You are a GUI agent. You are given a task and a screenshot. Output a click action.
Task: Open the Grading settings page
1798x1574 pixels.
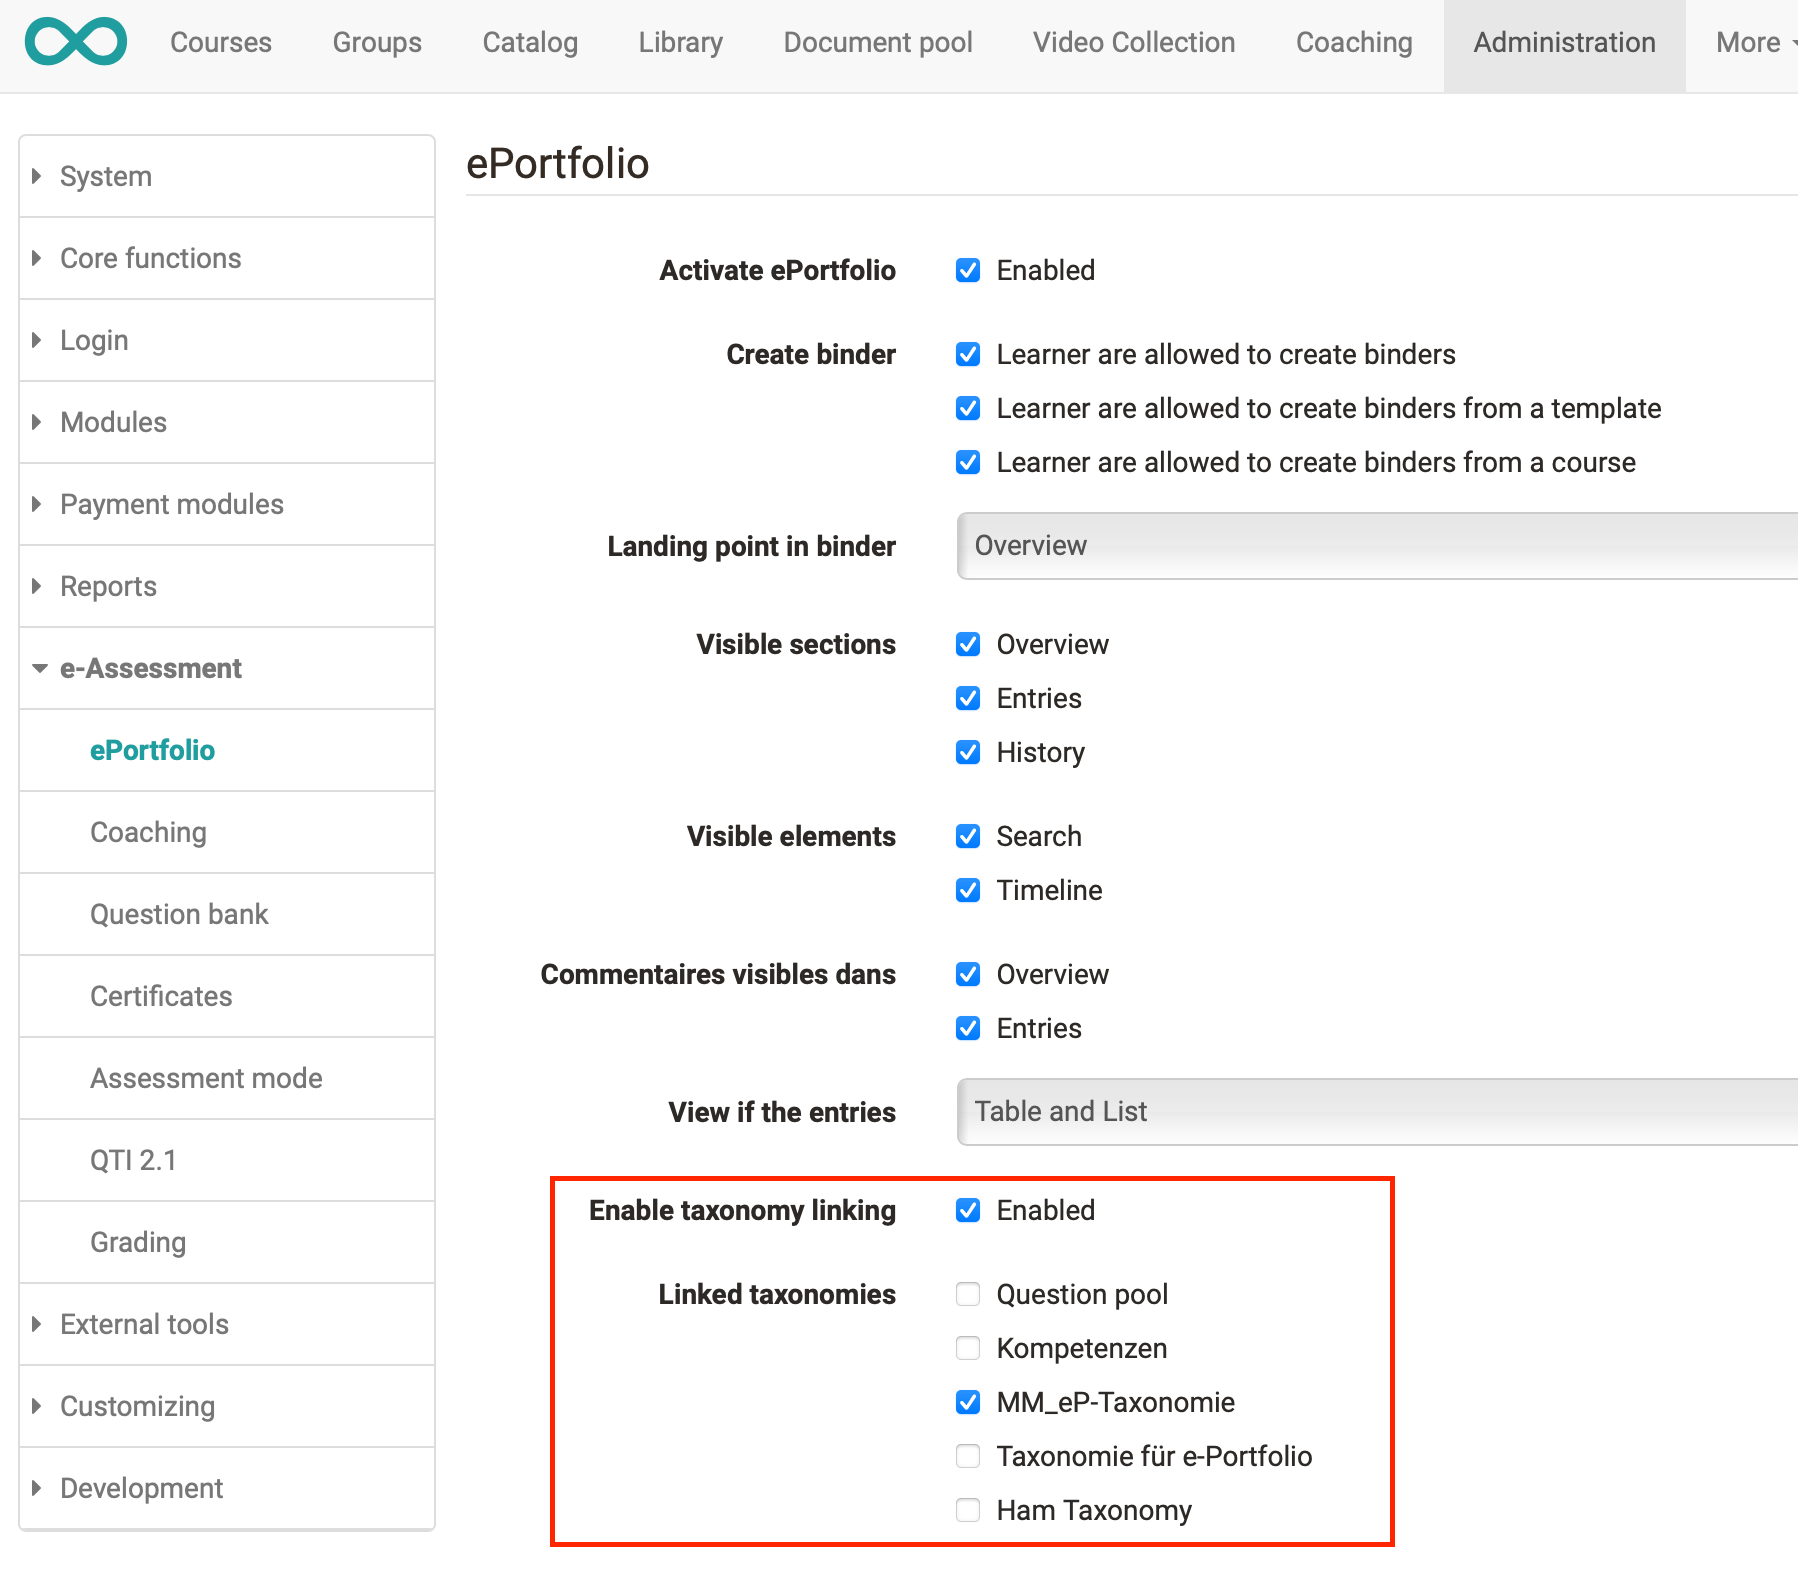coord(138,1241)
